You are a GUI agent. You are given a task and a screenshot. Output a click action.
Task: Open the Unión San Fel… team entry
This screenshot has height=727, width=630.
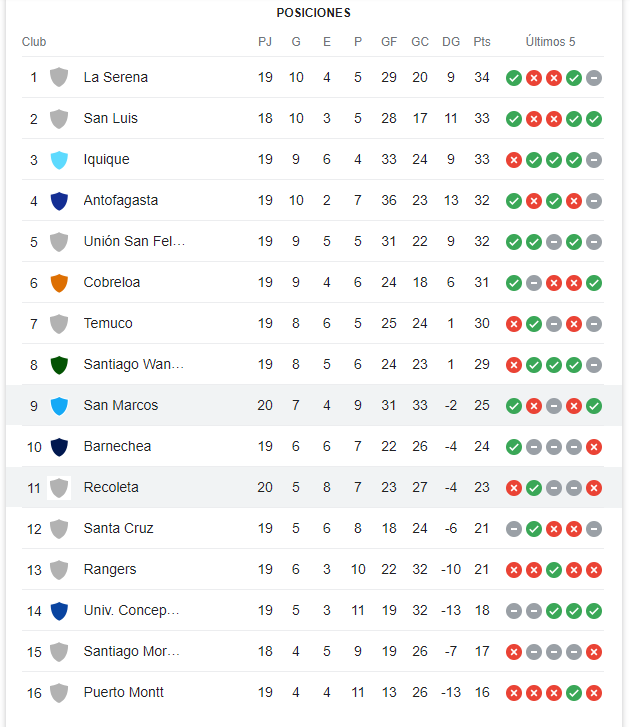click(x=134, y=241)
